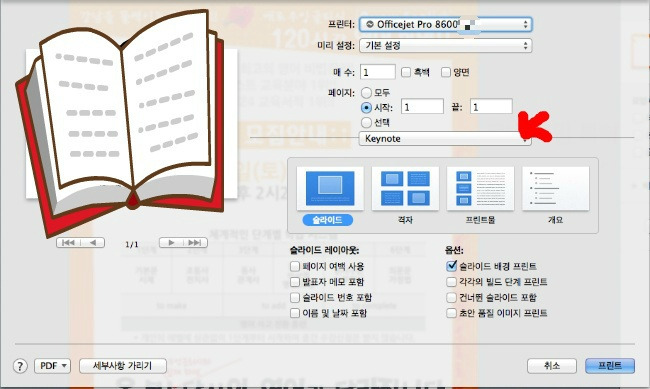This screenshot has width=650, height=389.
Task: Click the 취소 cancel button
Action: [x=552, y=366]
